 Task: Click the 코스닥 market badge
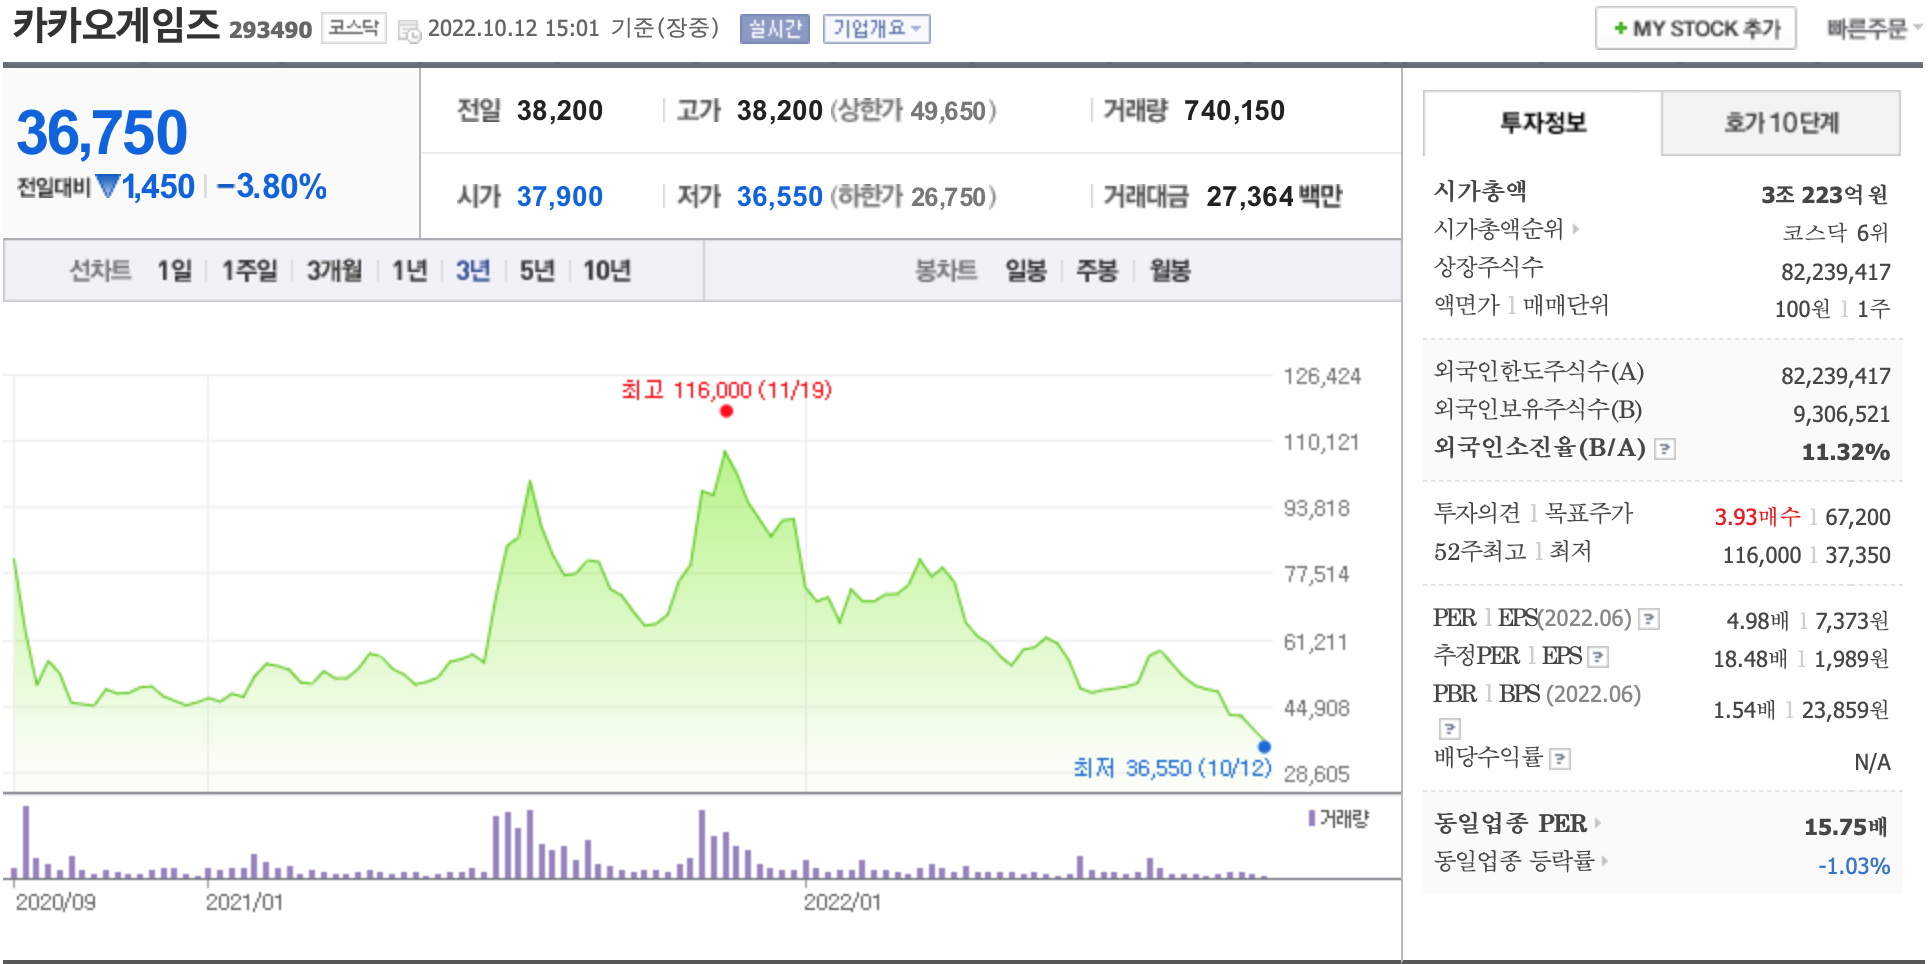point(354,28)
